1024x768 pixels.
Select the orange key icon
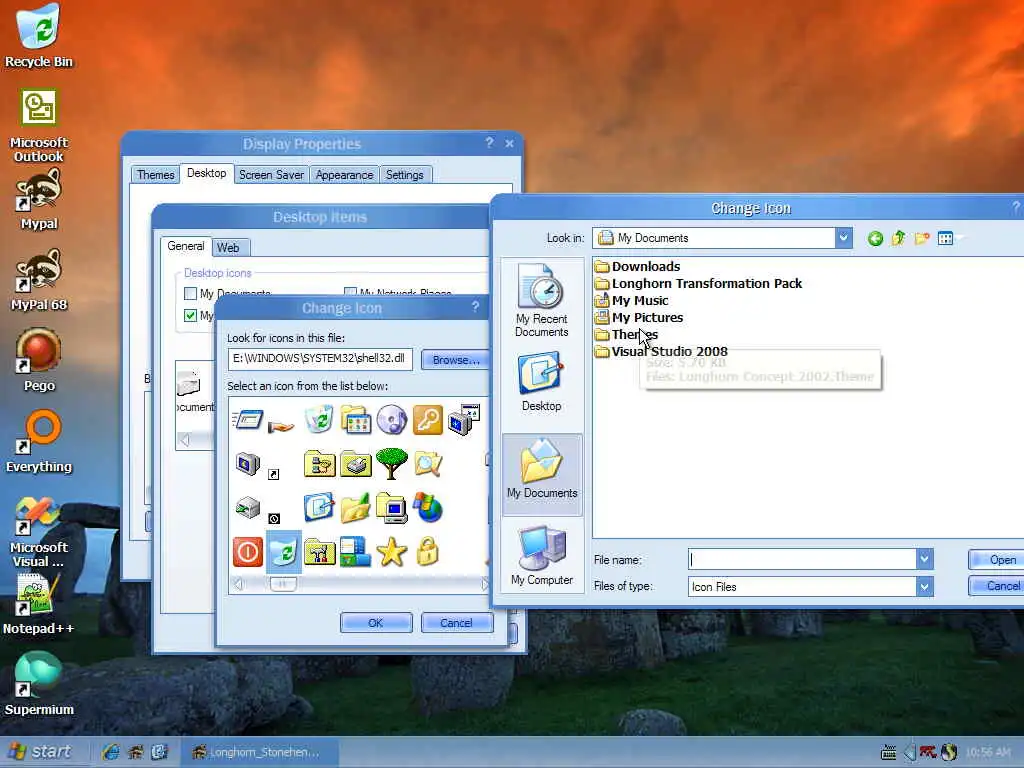click(x=427, y=419)
